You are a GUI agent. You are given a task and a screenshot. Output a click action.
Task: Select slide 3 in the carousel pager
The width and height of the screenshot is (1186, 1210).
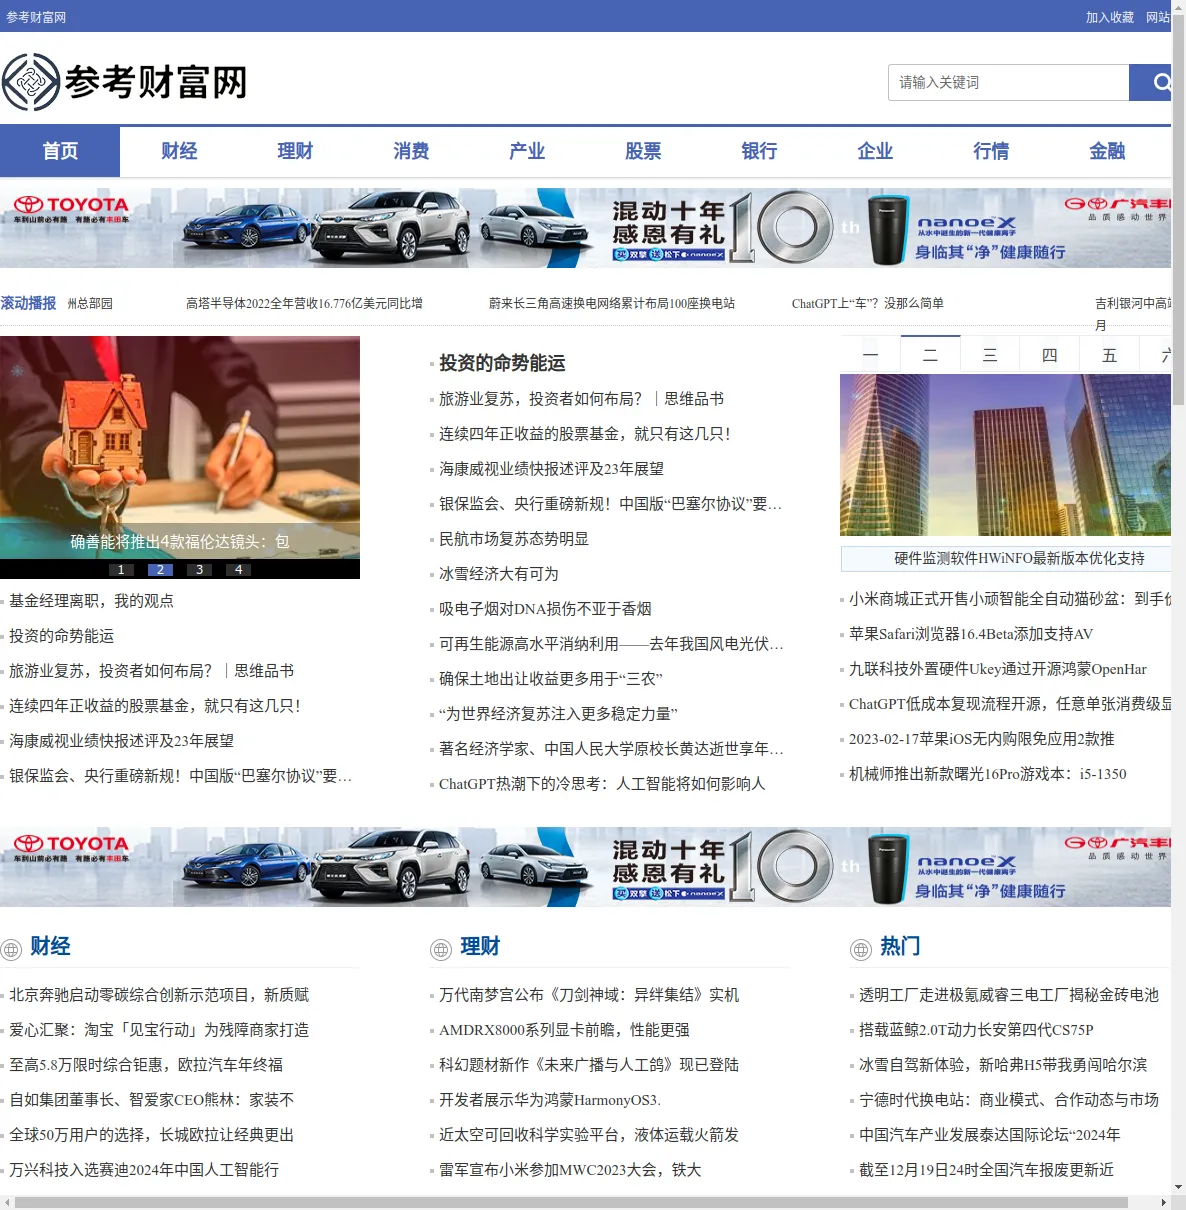pyautogui.click(x=199, y=570)
